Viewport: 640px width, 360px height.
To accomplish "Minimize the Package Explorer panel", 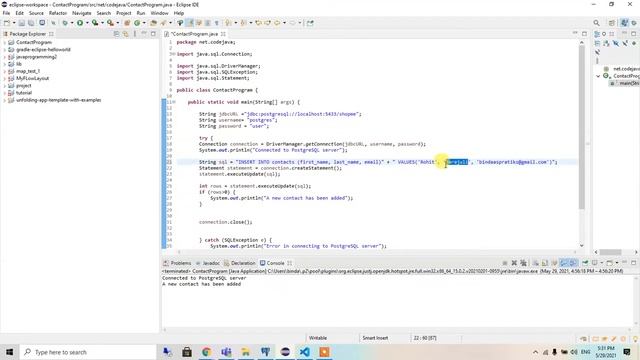I will click(144, 33).
